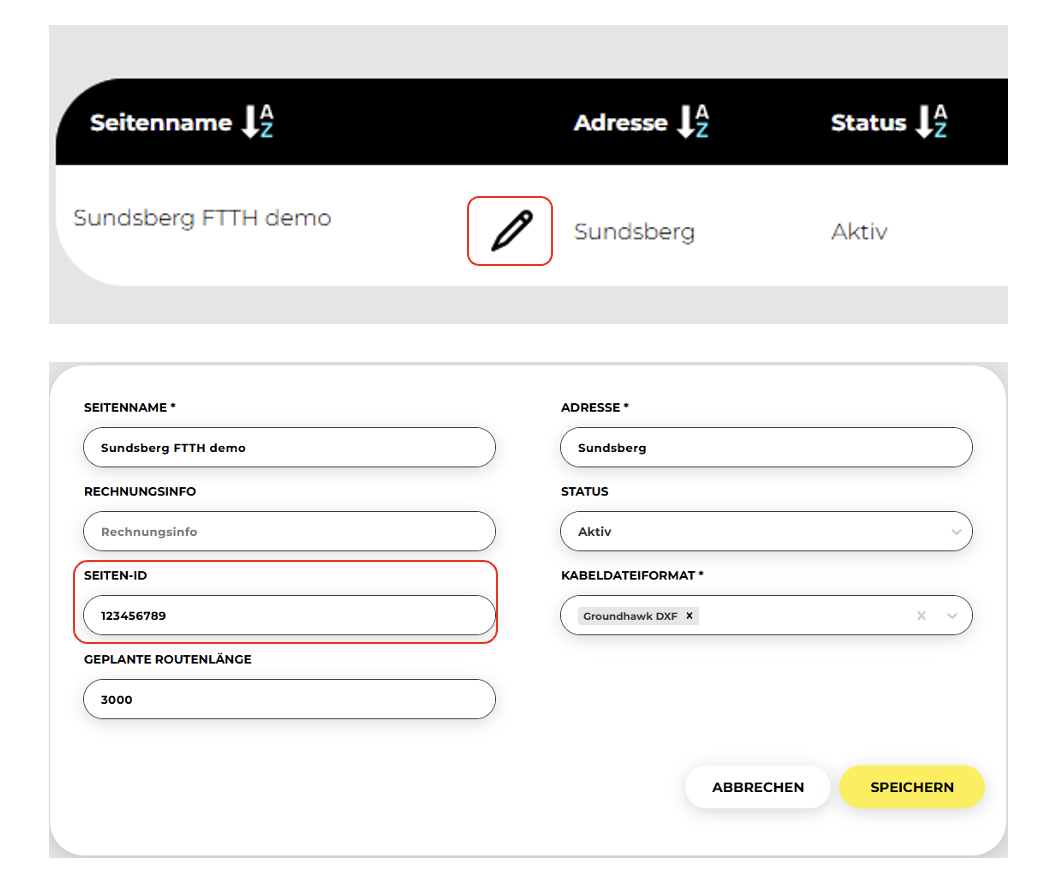Select the Sundsberg FTTH demo row name

click(x=202, y=218)
